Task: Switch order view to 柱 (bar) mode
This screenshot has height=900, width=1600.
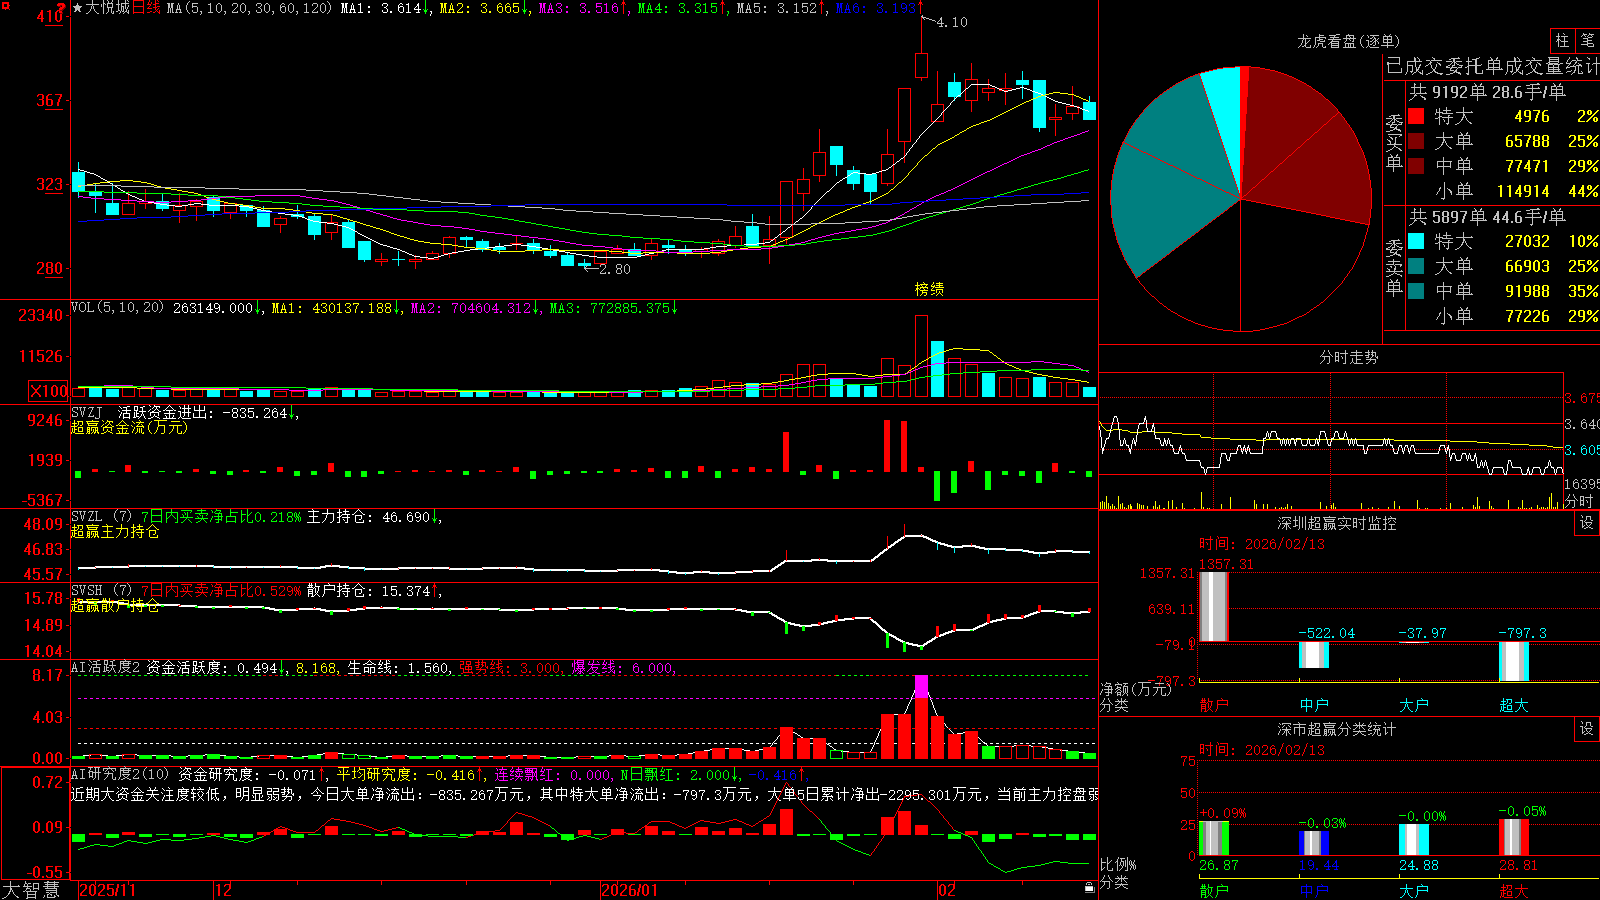Action: 1562,40
